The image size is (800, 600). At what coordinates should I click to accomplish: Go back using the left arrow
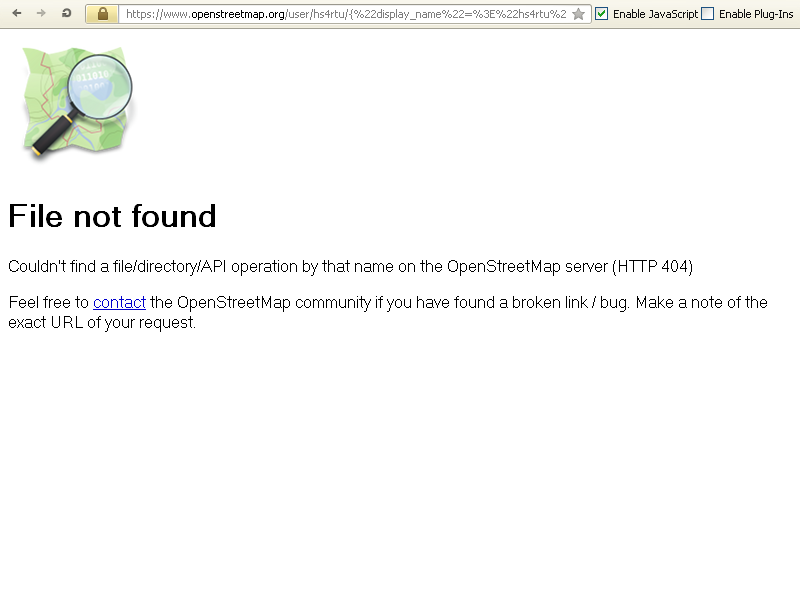pyautogui.click(x=17, y=13)
